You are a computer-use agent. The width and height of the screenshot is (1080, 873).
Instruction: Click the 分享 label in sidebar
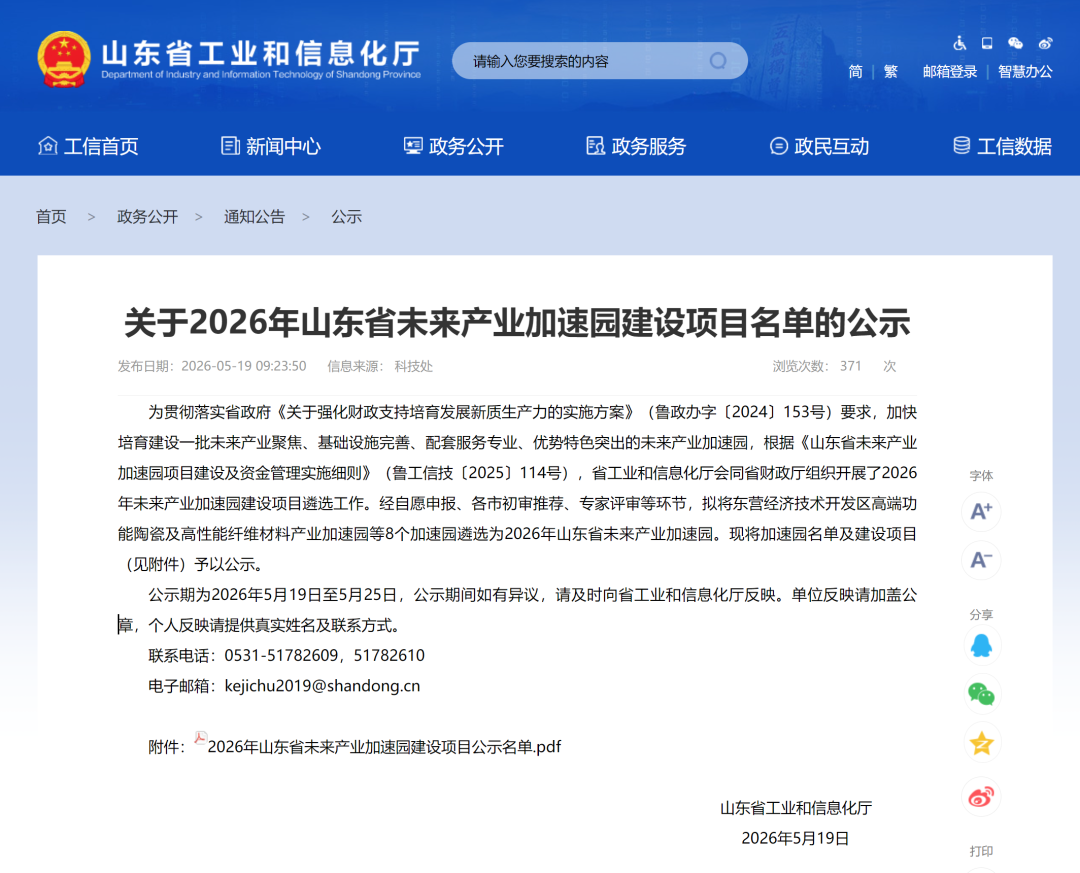[x=981, y=615]
